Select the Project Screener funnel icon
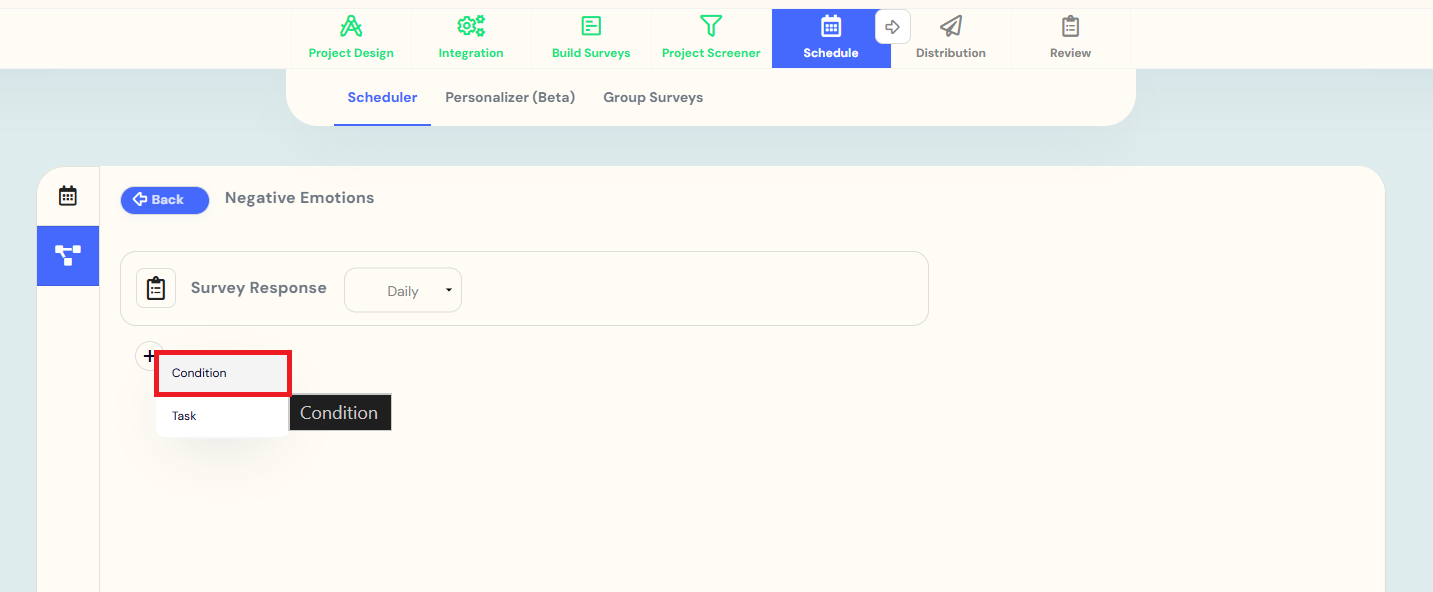The width and height of the screenshot is (1433, 592). coord(711,27)
